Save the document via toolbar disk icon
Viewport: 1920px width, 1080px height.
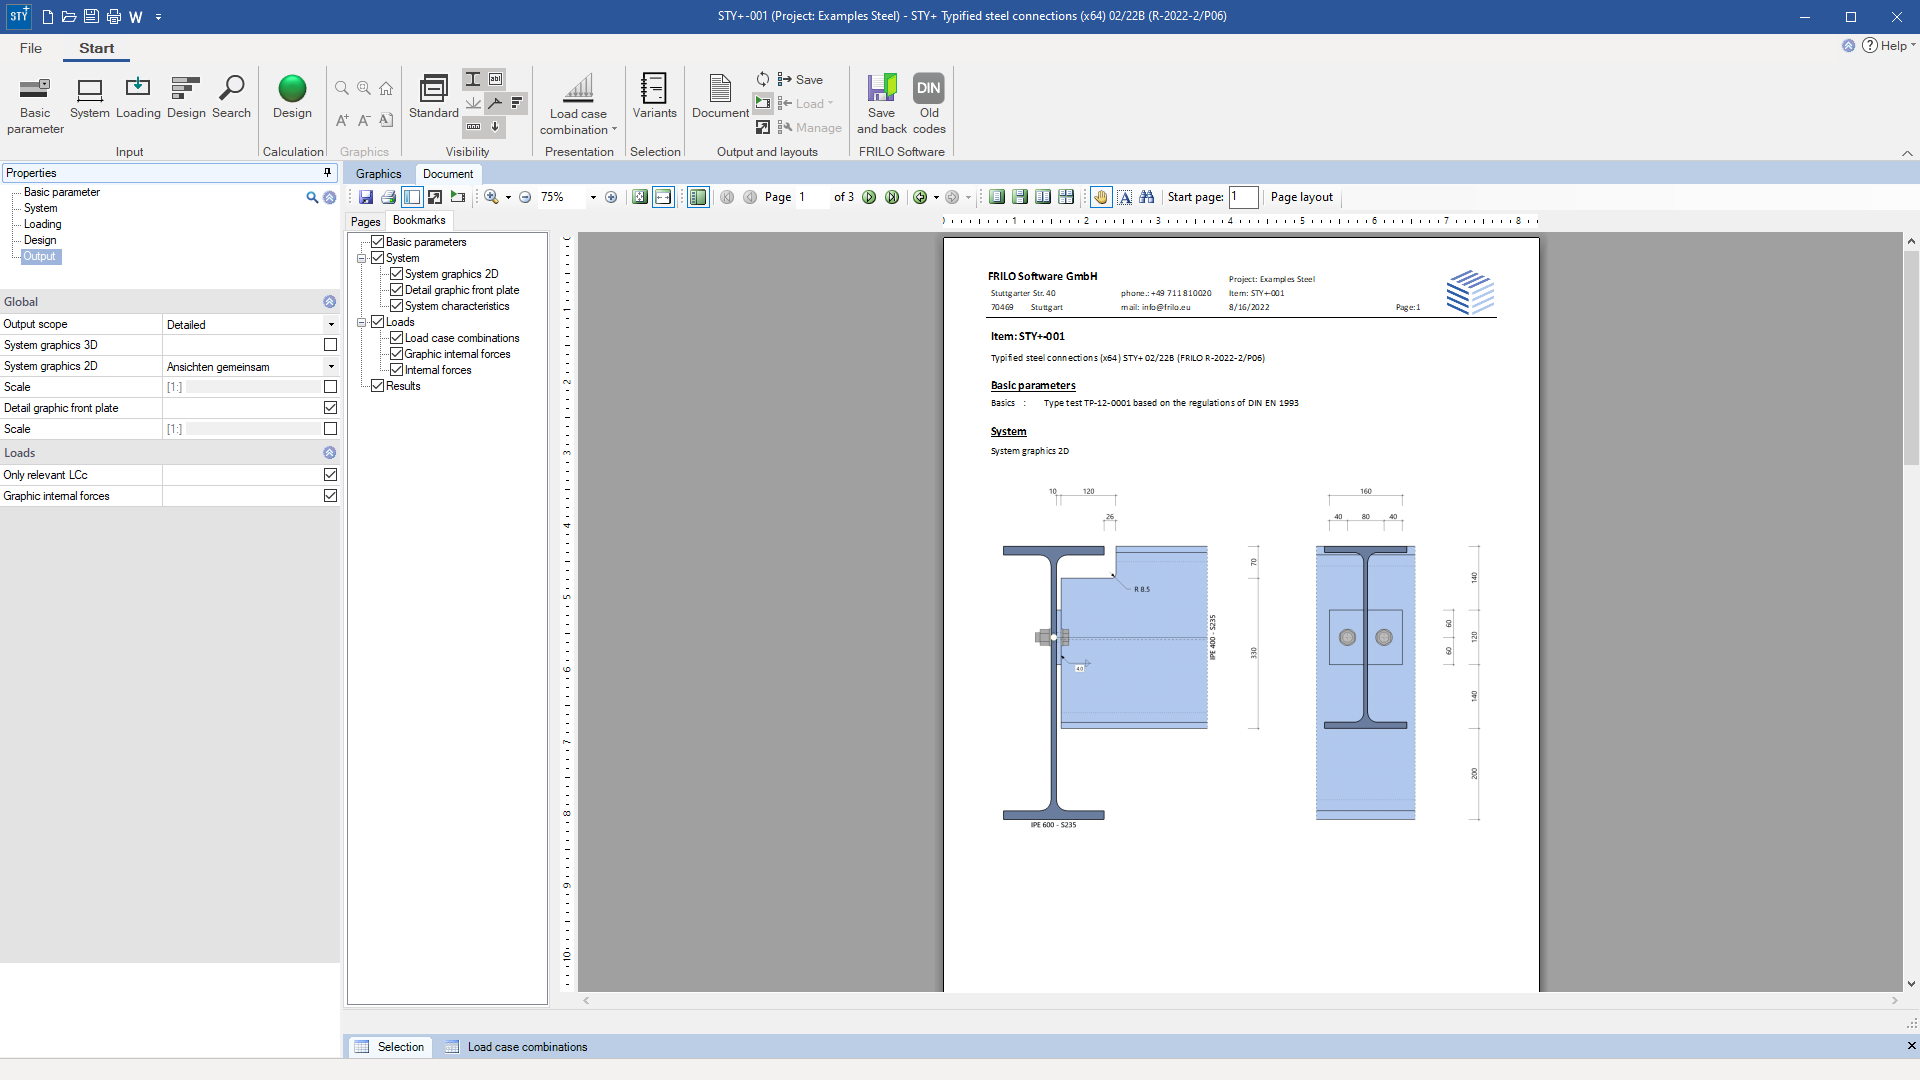366,197
